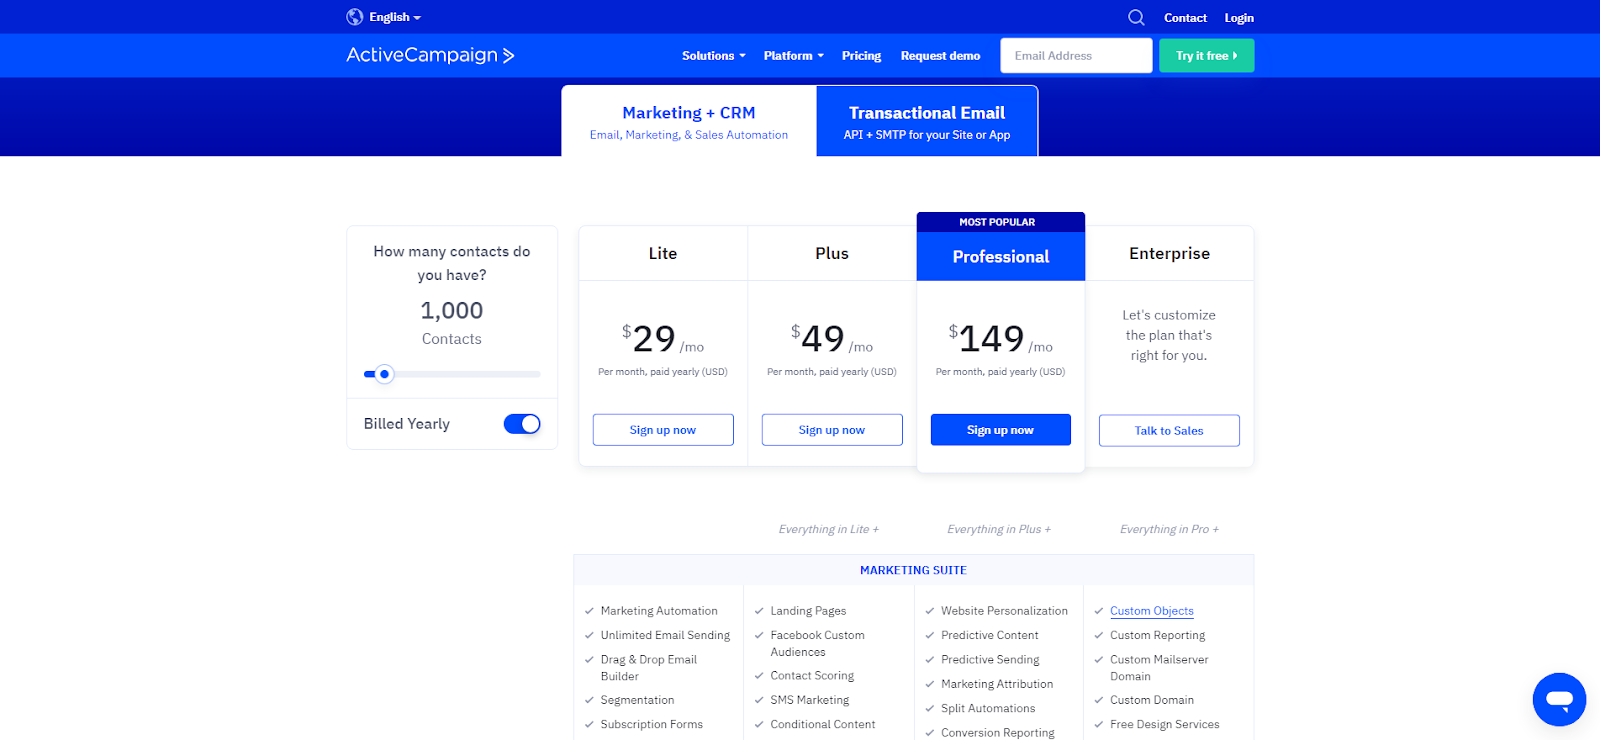
Task: Click the ActiveCampaign logo
Action: pos(430,55)
